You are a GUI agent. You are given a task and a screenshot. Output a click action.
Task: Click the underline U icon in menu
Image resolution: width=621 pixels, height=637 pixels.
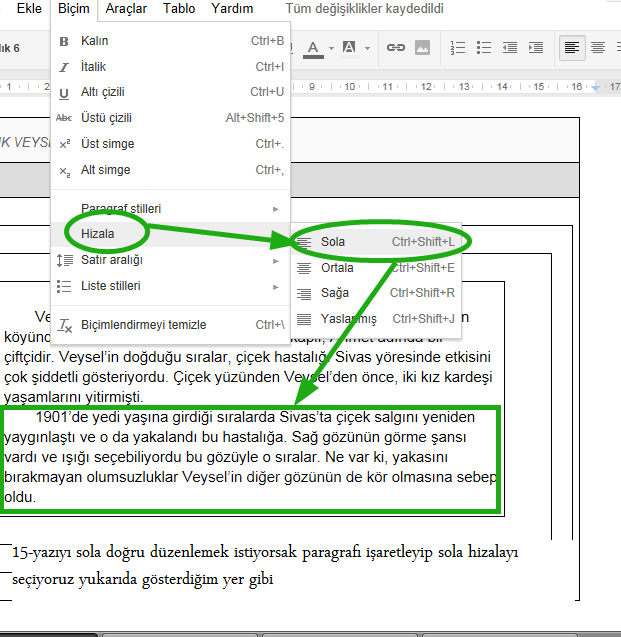point(64,93)
